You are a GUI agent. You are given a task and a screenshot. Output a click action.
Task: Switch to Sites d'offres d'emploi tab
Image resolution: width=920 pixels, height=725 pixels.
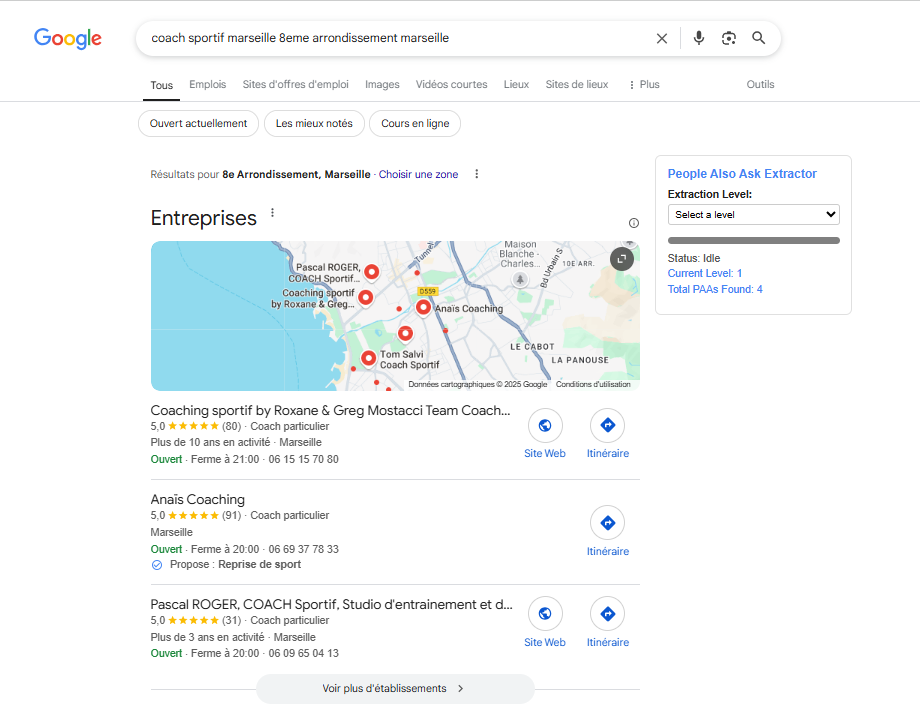296,84
